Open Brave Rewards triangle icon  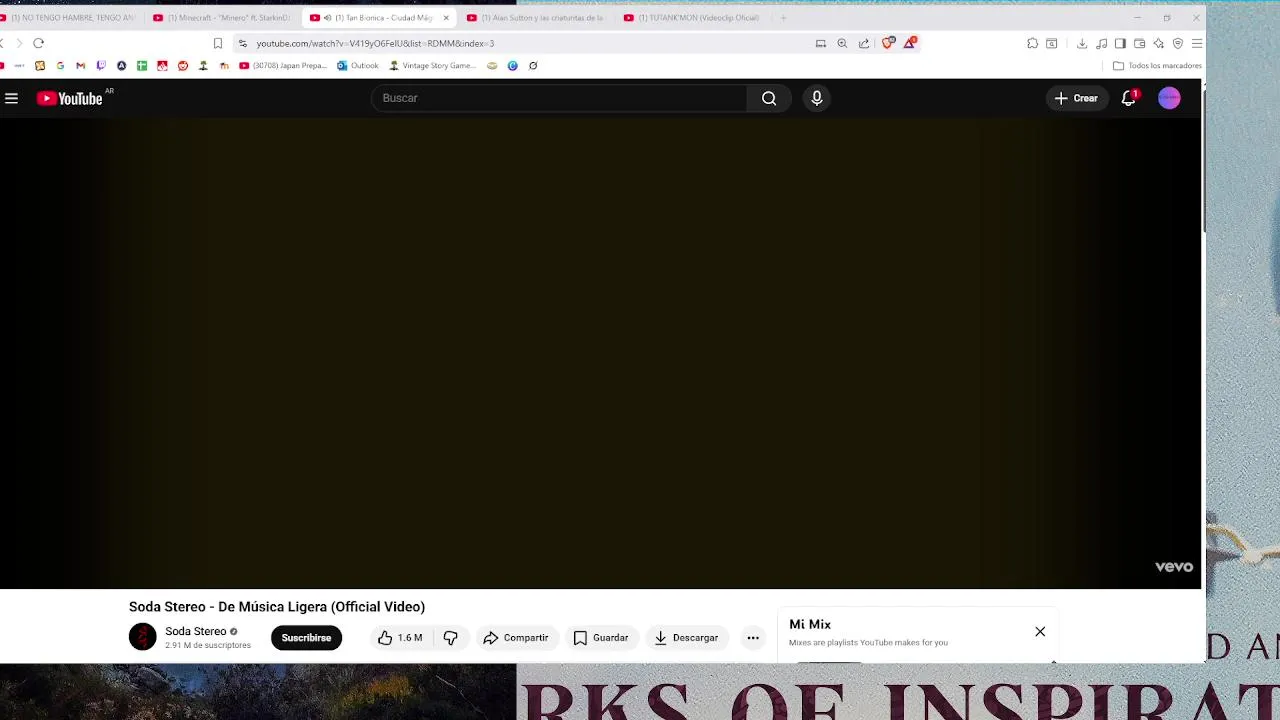(x=910, y=43)
